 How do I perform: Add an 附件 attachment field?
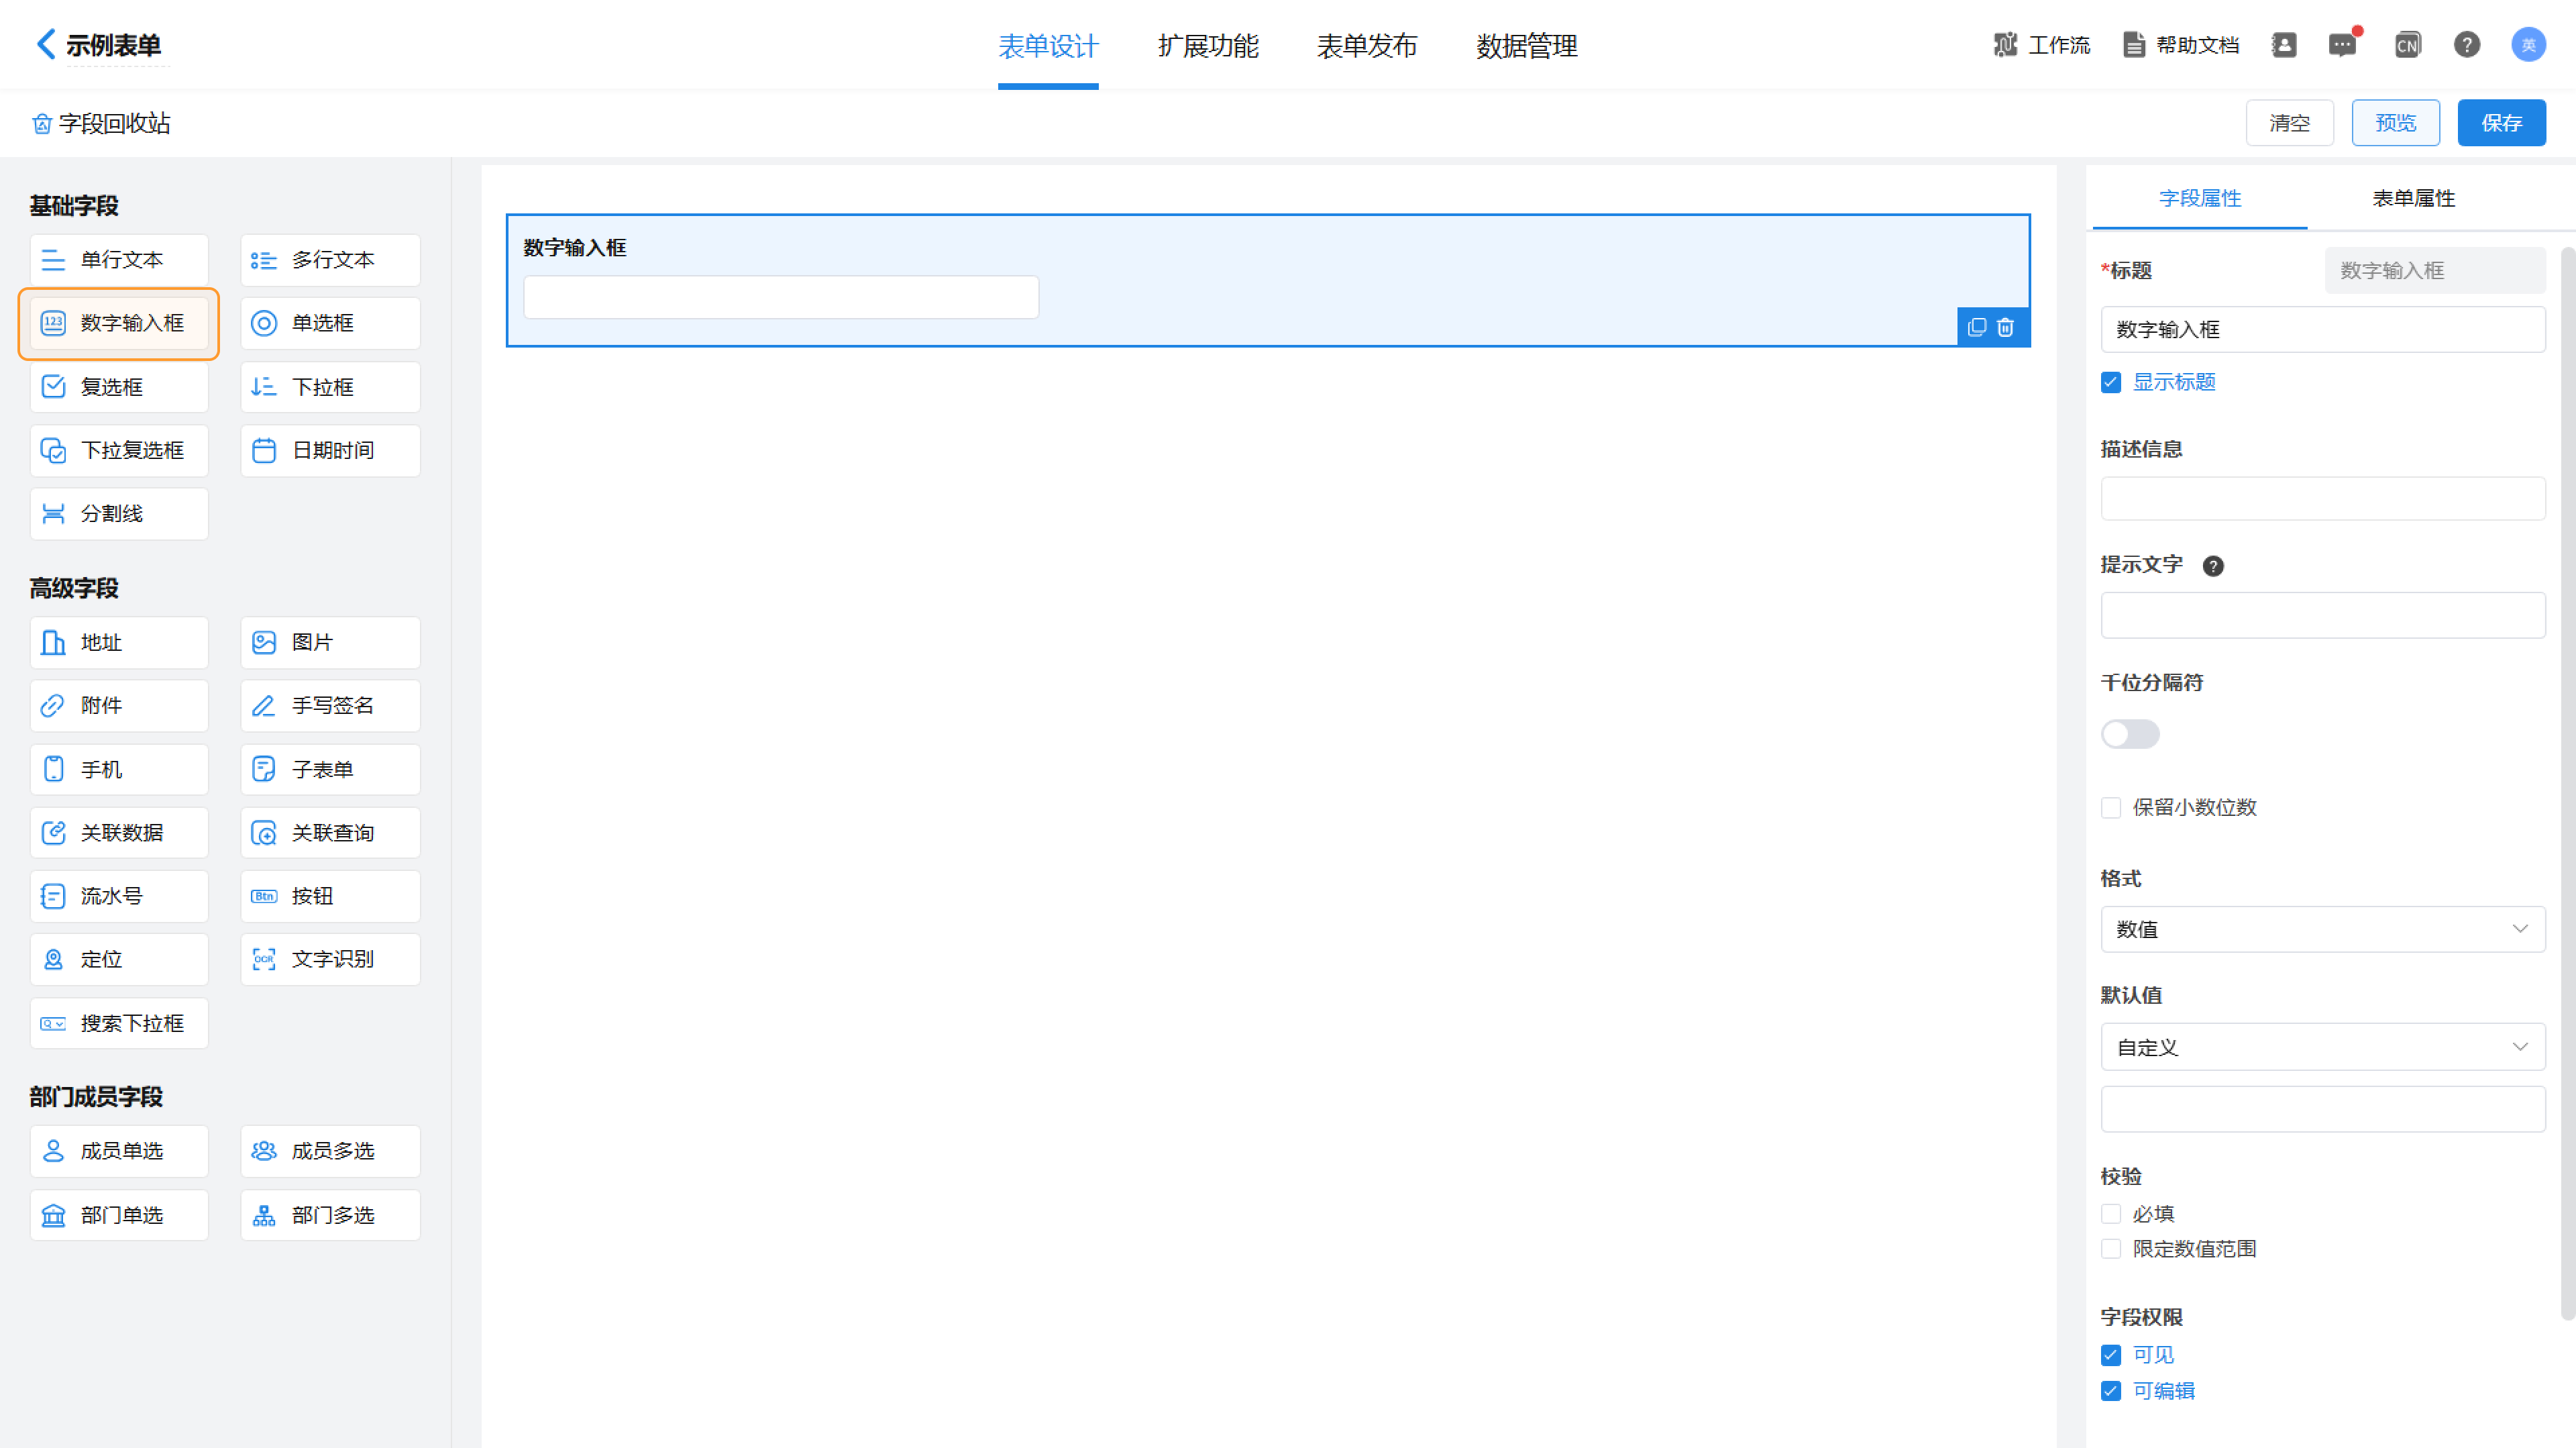(119, 706)
